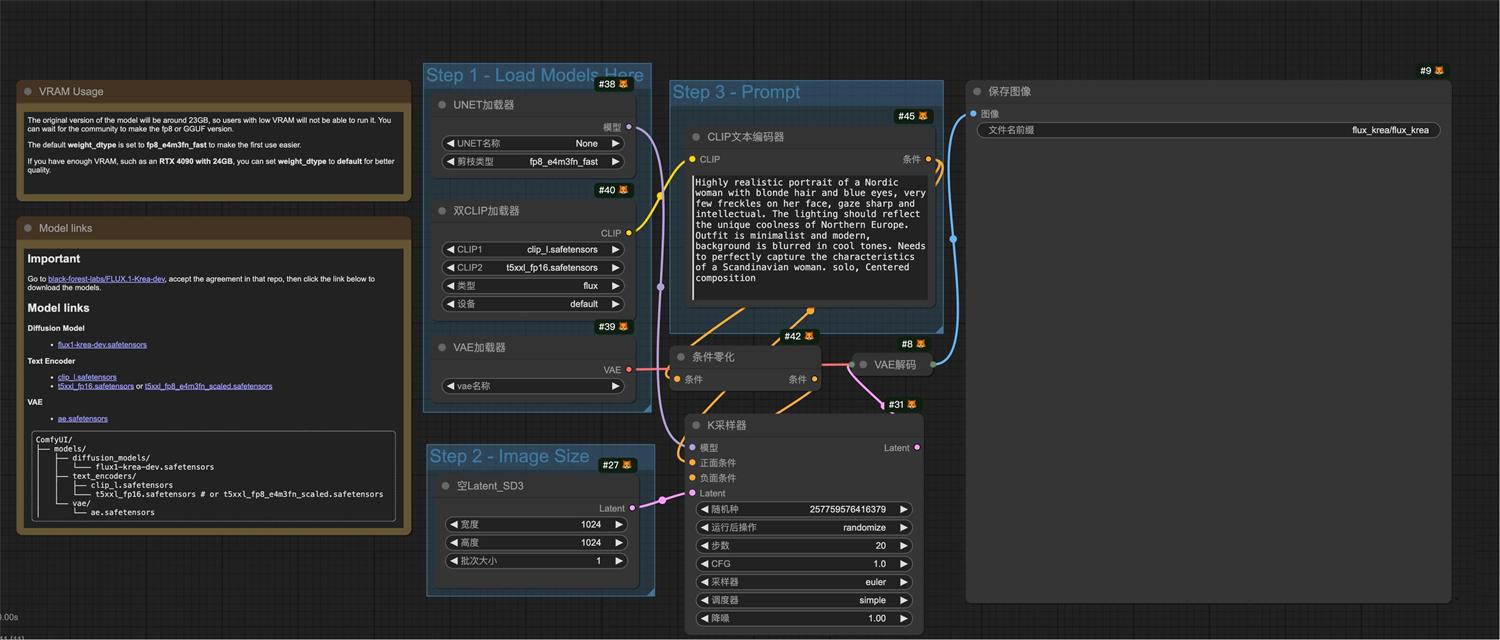Click the CLIP input port on CLIP文本编码器

click(x=692, y=159)
